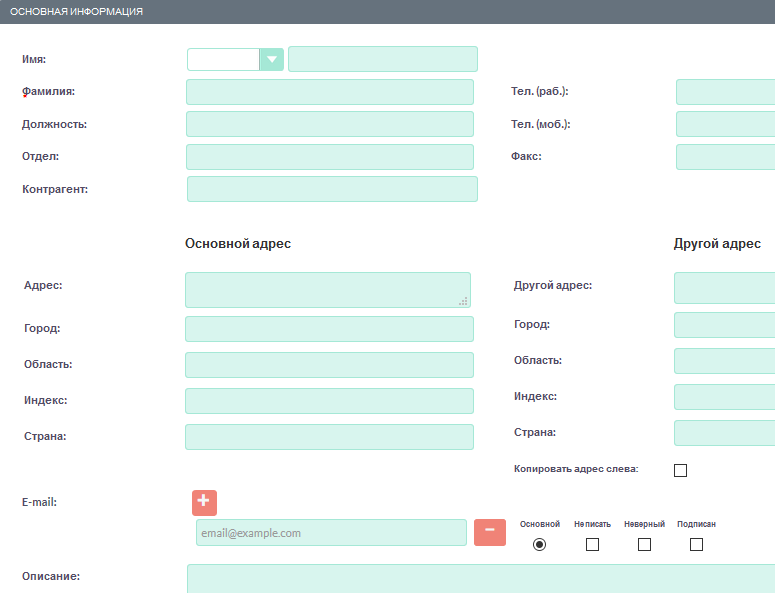Screen dimensions: 775x593
Task: Click the e-mail address input box
Action: [330, 533]
